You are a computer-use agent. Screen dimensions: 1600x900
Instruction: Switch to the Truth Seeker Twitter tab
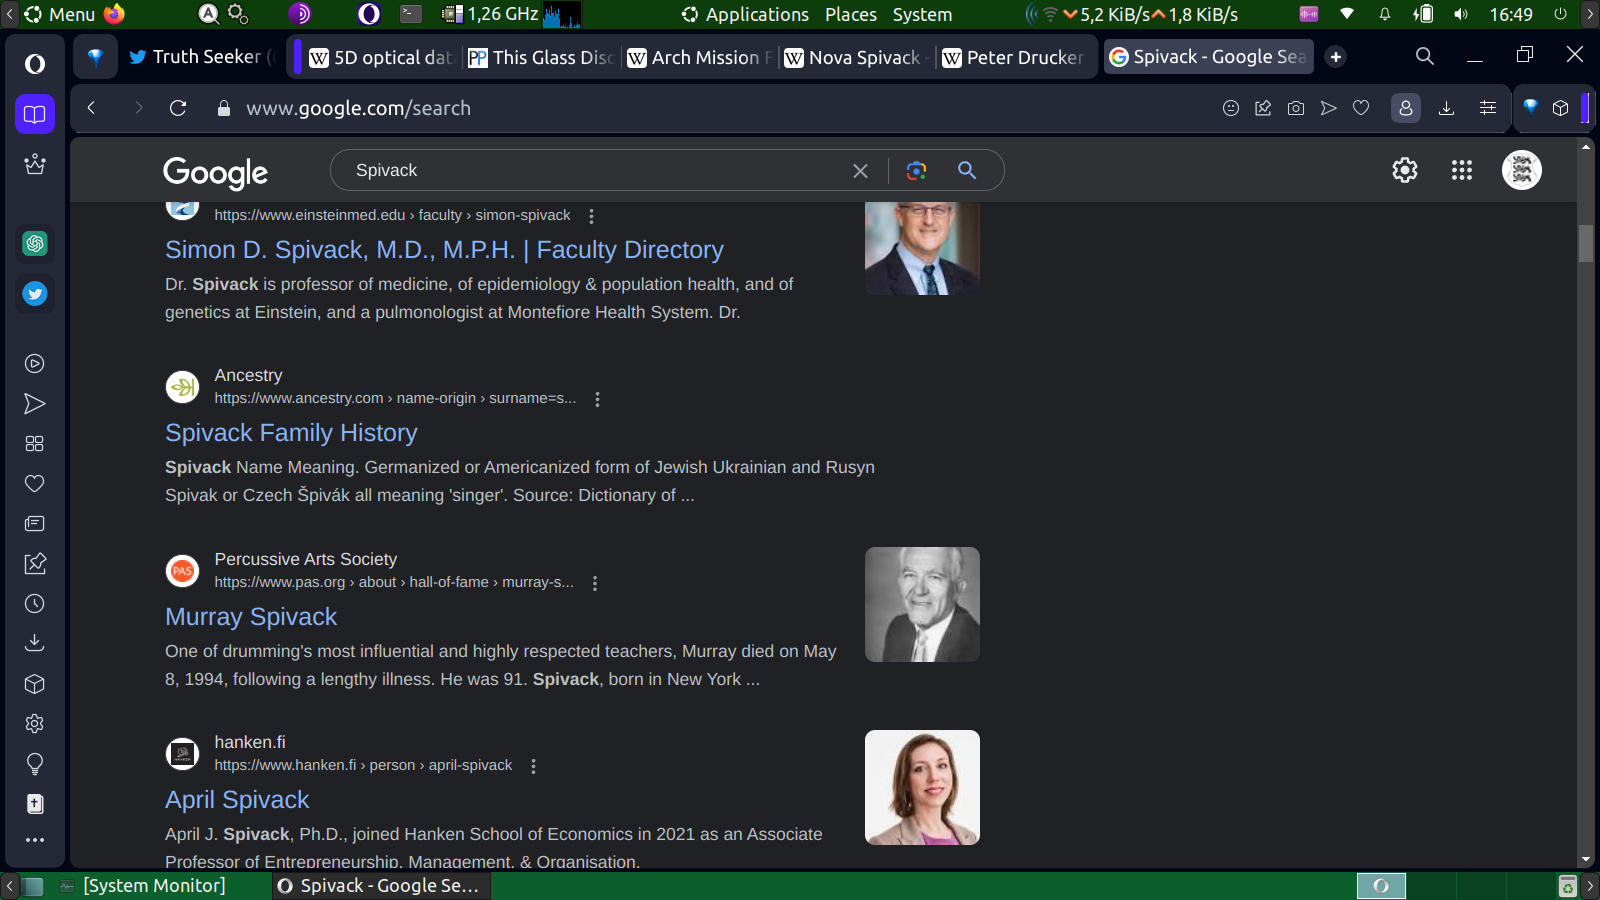202,57
